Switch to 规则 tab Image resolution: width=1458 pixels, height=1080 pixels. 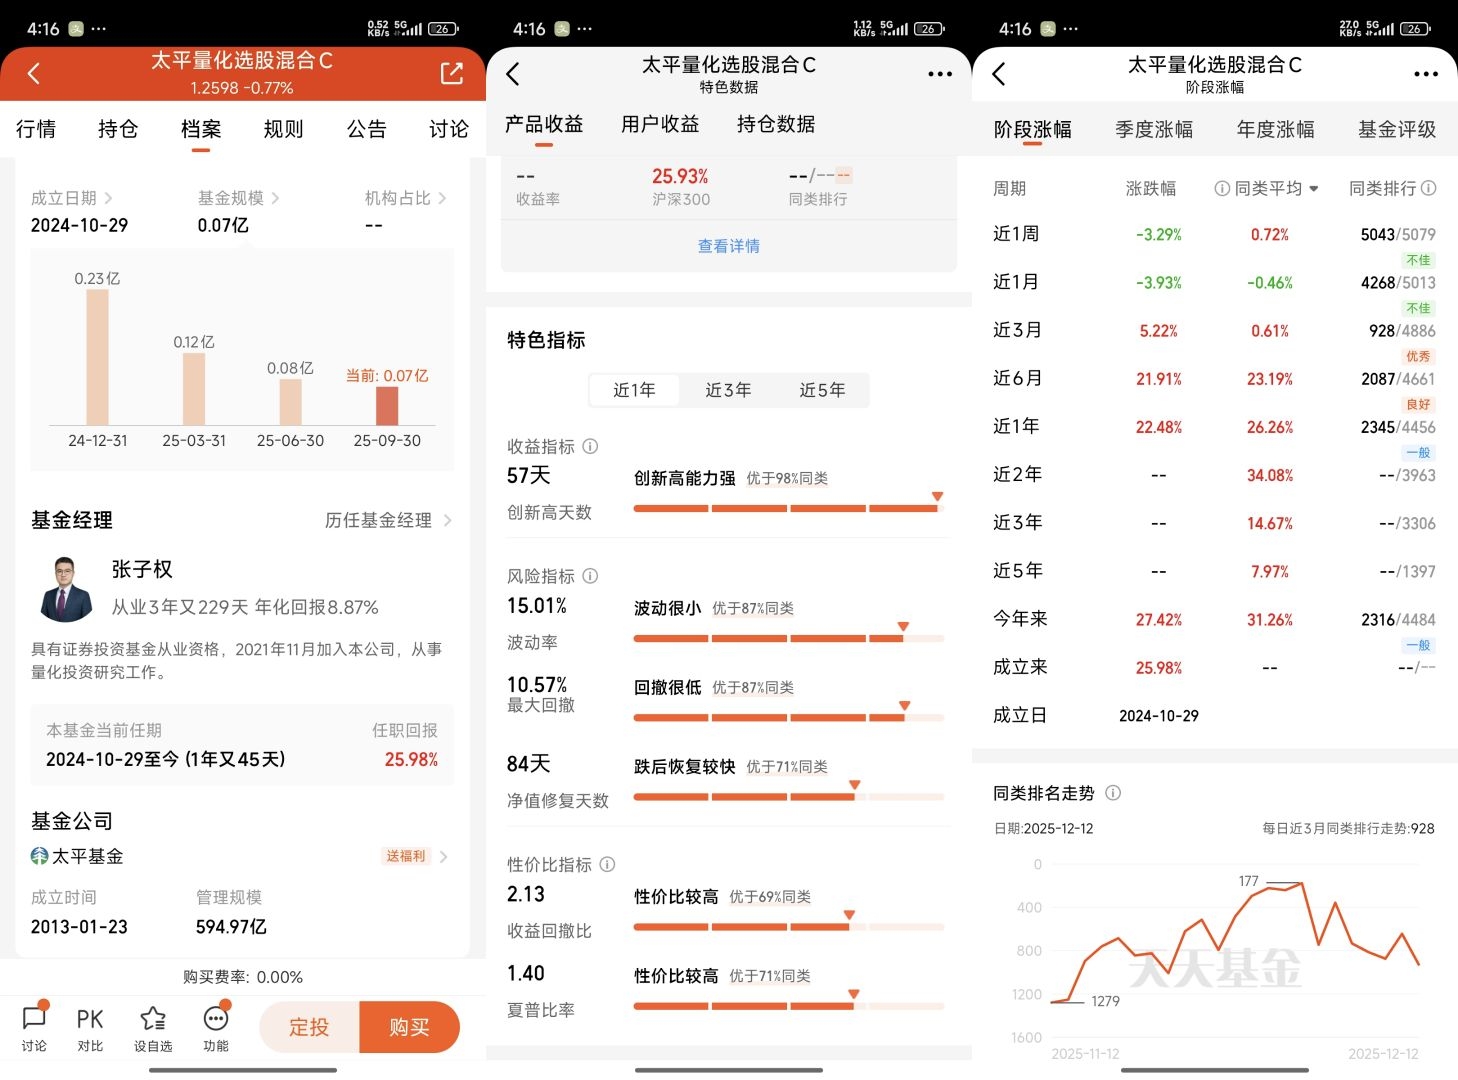[283, 129]
